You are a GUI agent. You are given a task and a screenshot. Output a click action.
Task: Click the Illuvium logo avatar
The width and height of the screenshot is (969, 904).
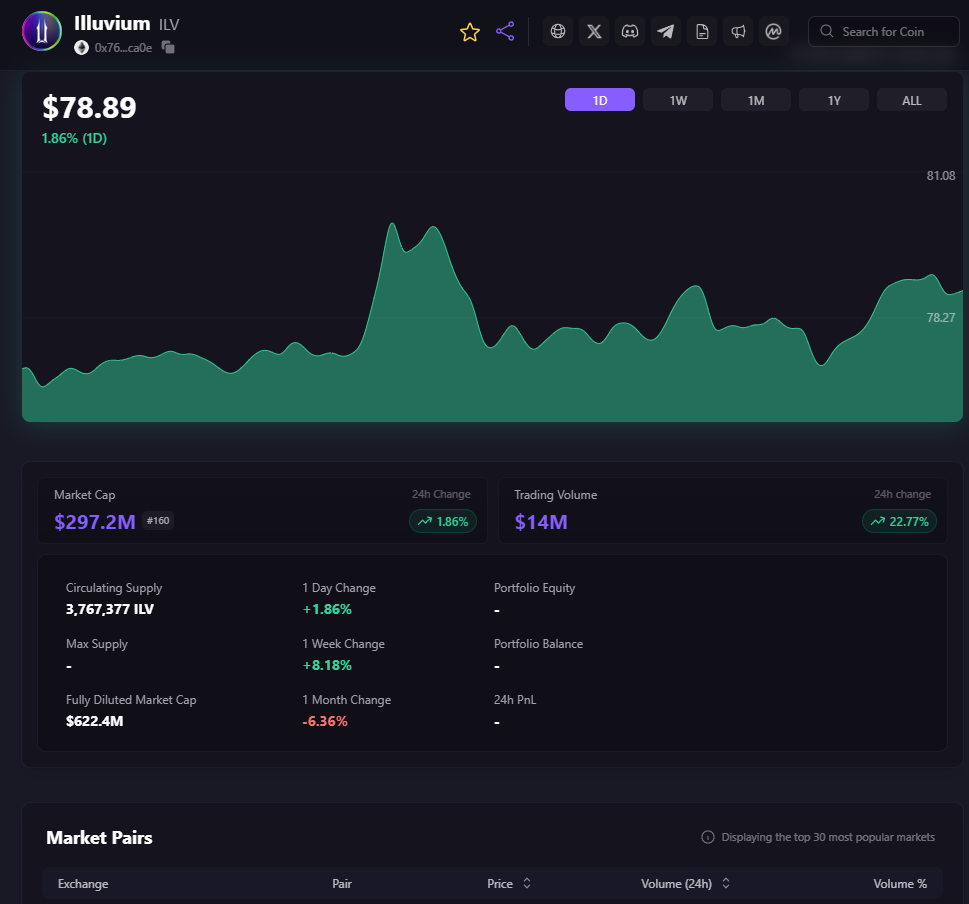click(41, 32)
